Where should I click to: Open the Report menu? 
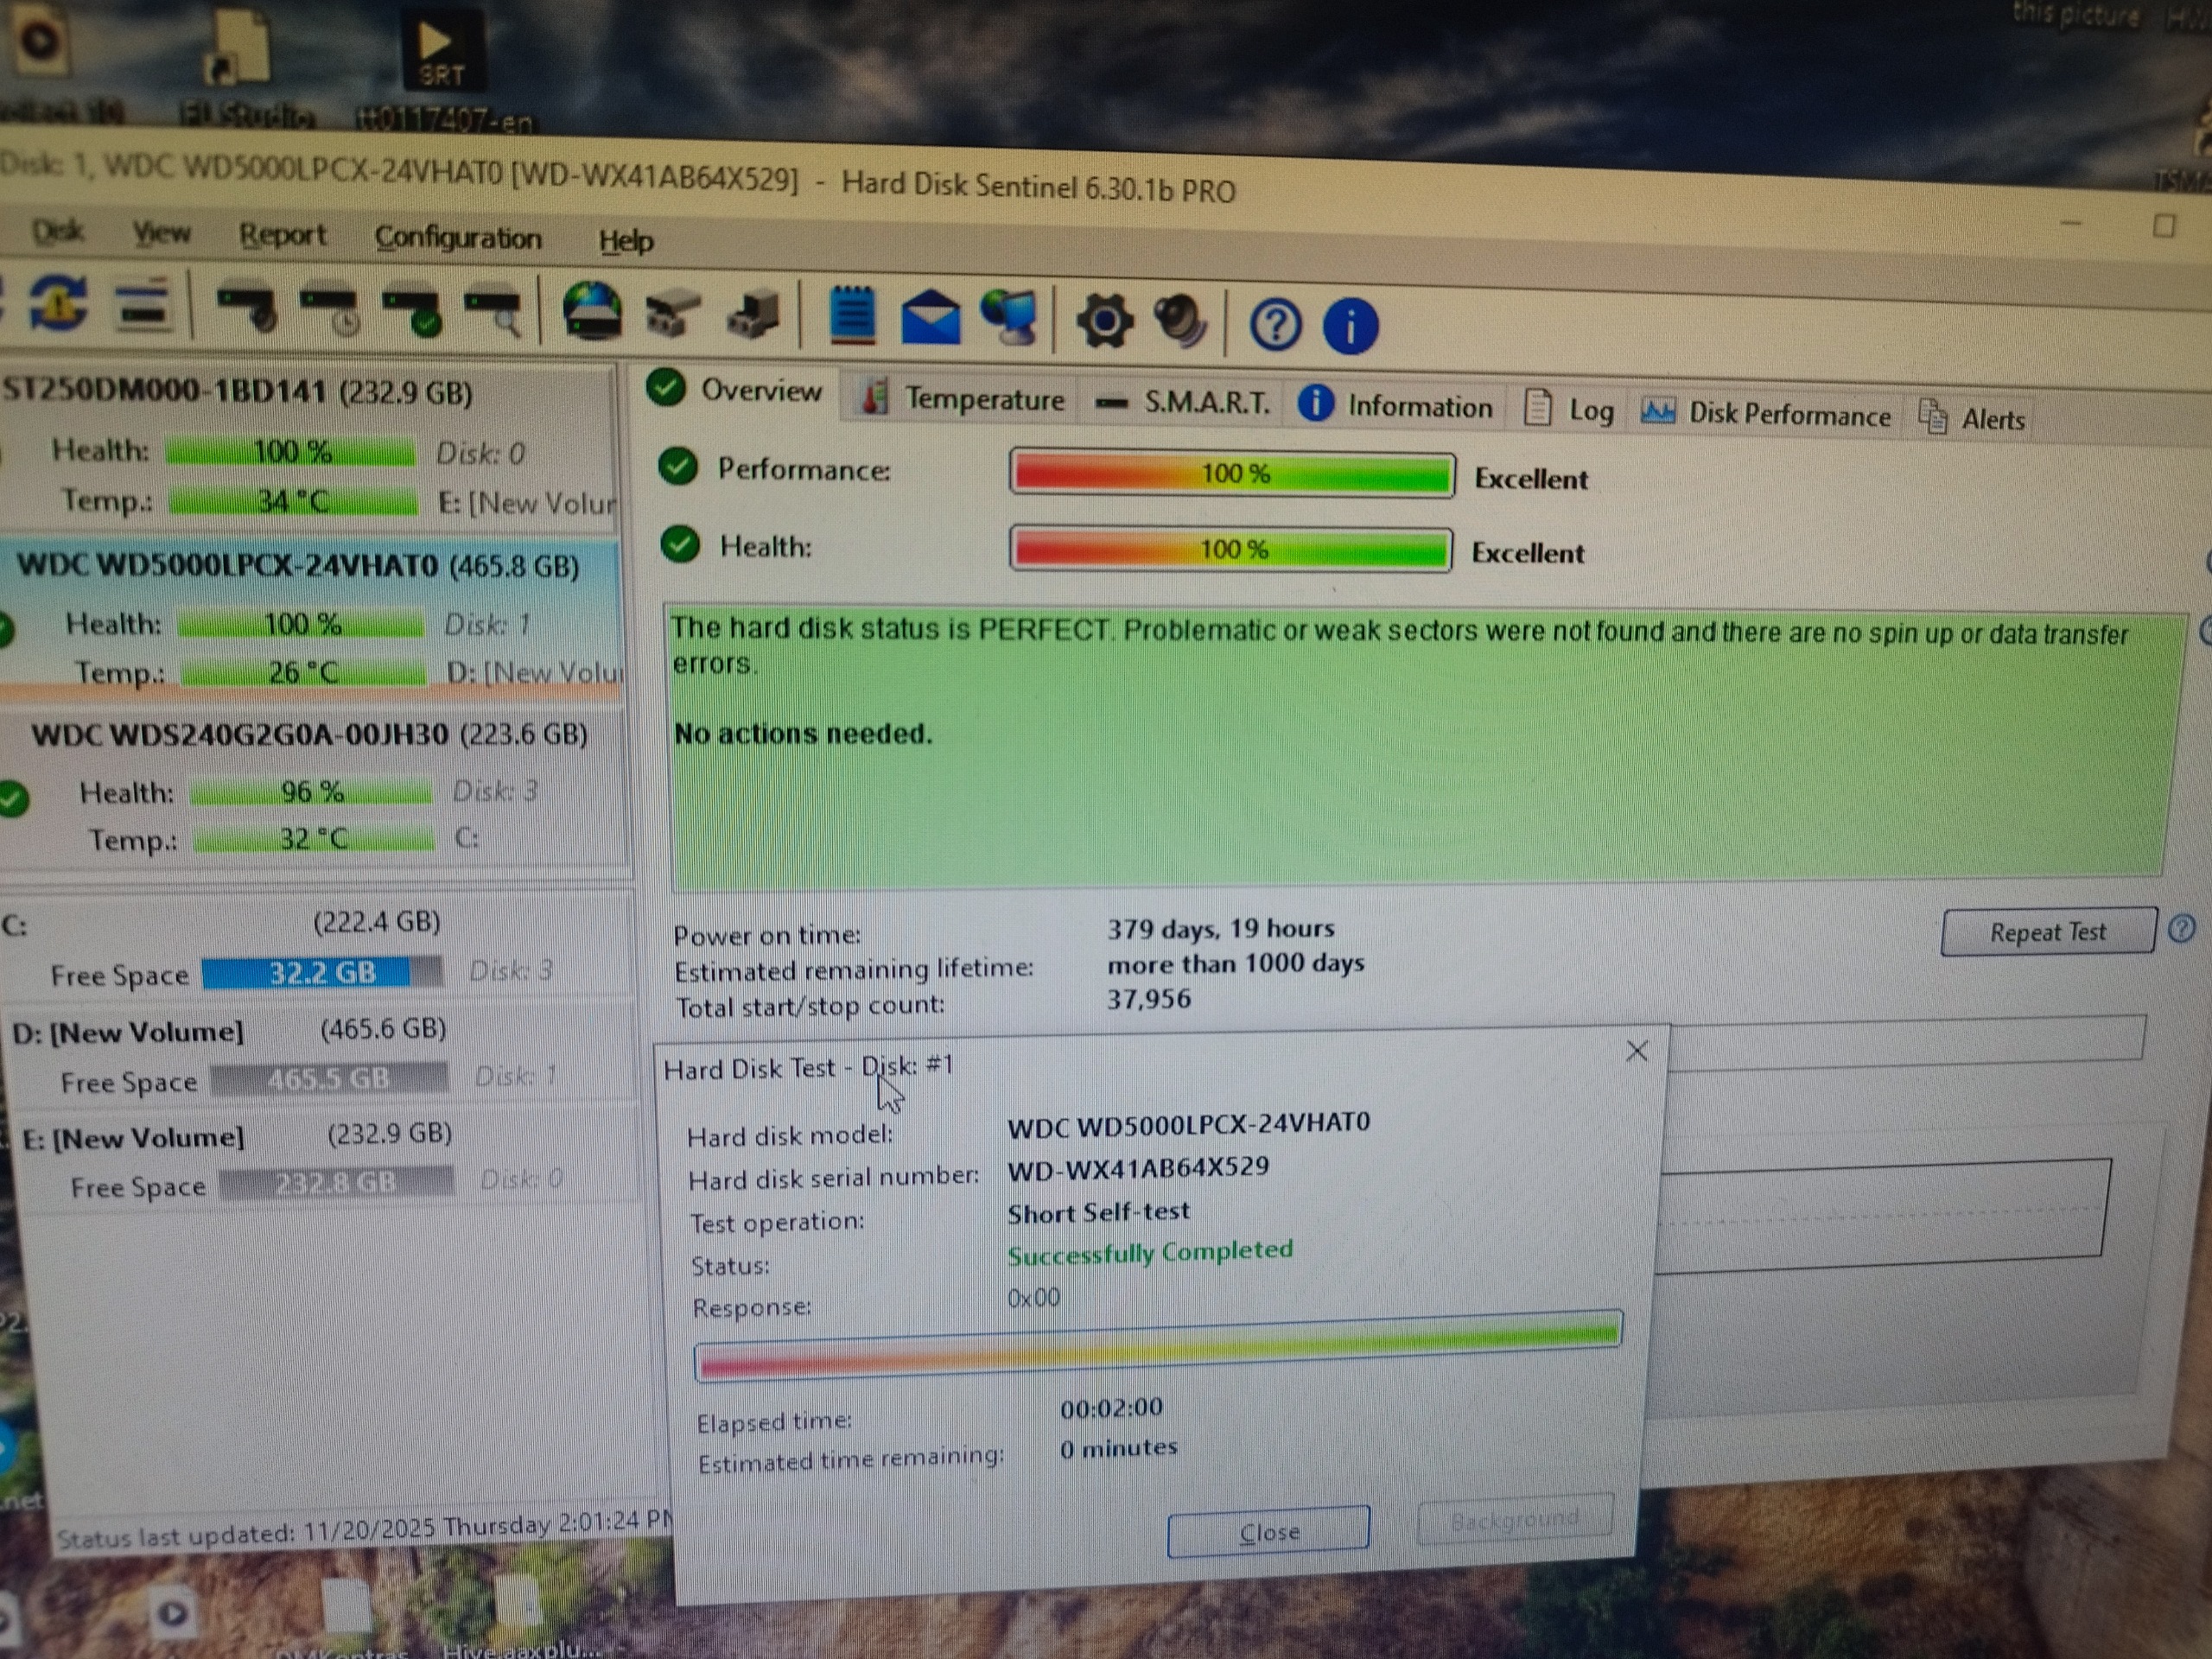[x=282, y=235]
